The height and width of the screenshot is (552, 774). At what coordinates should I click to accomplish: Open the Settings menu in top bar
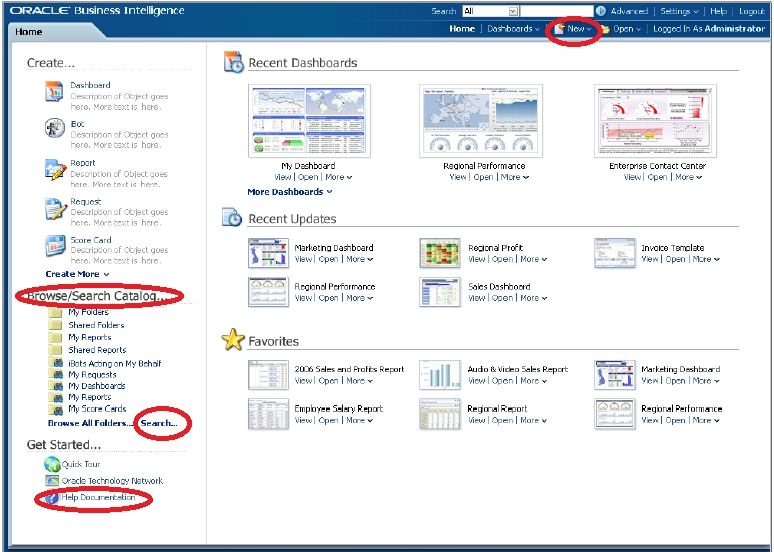pos(679,11)
